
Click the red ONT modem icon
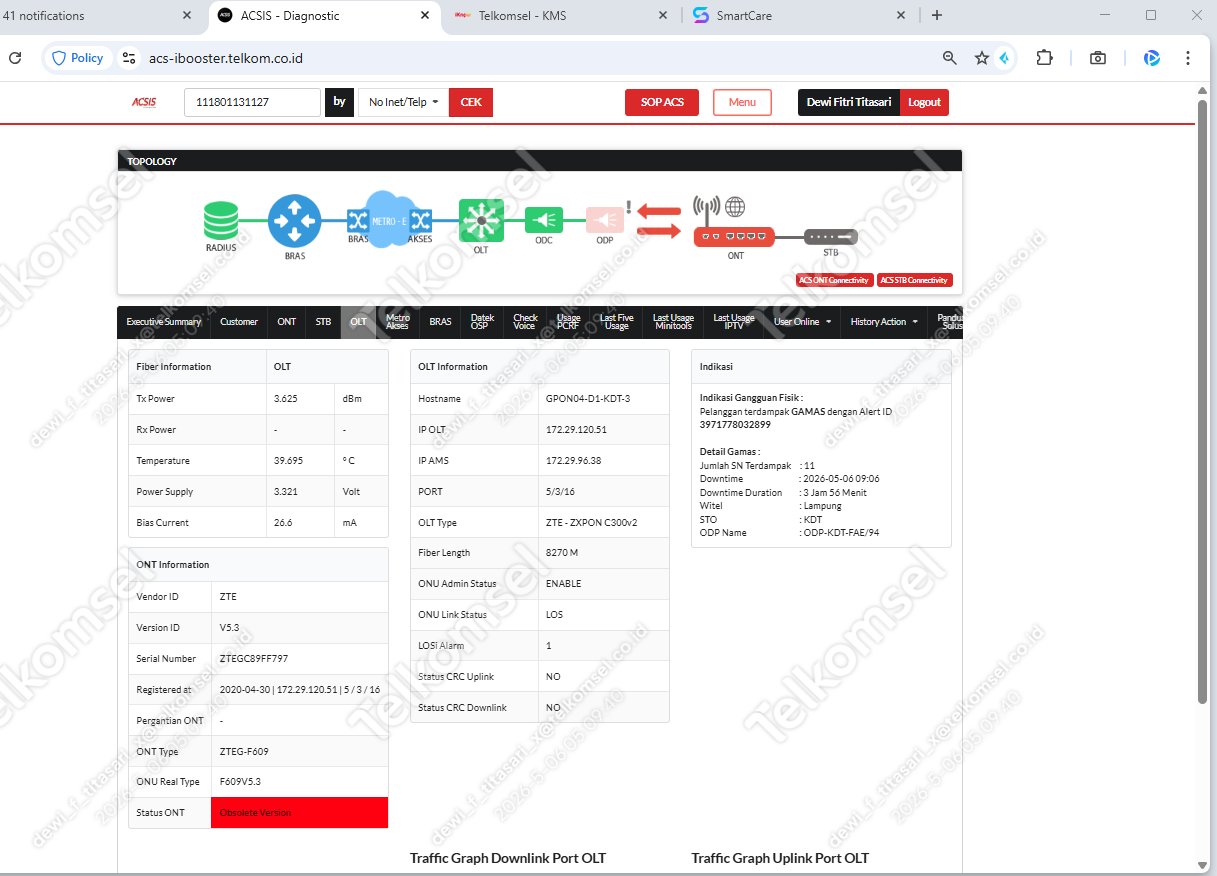[x=735, y=236]
